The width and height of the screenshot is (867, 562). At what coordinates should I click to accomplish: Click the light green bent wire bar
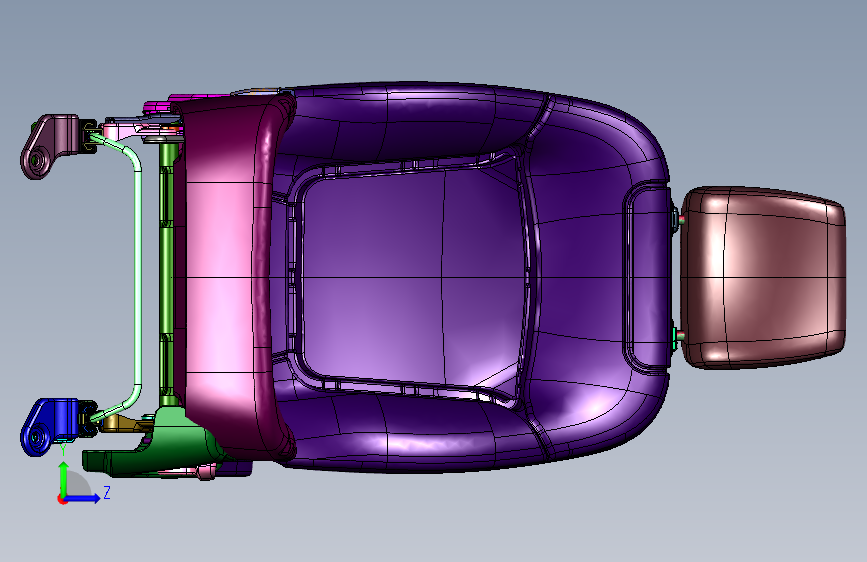coord(137,277)
